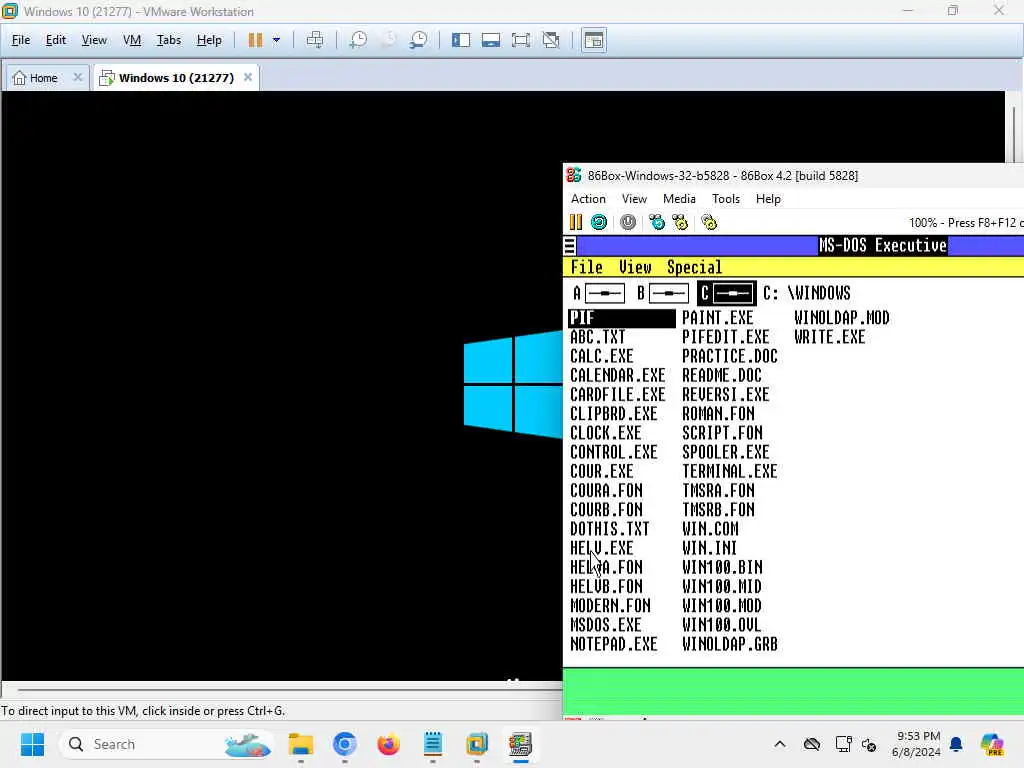
Task: Open MS-DOS Executive View menu
Action: 635,267
